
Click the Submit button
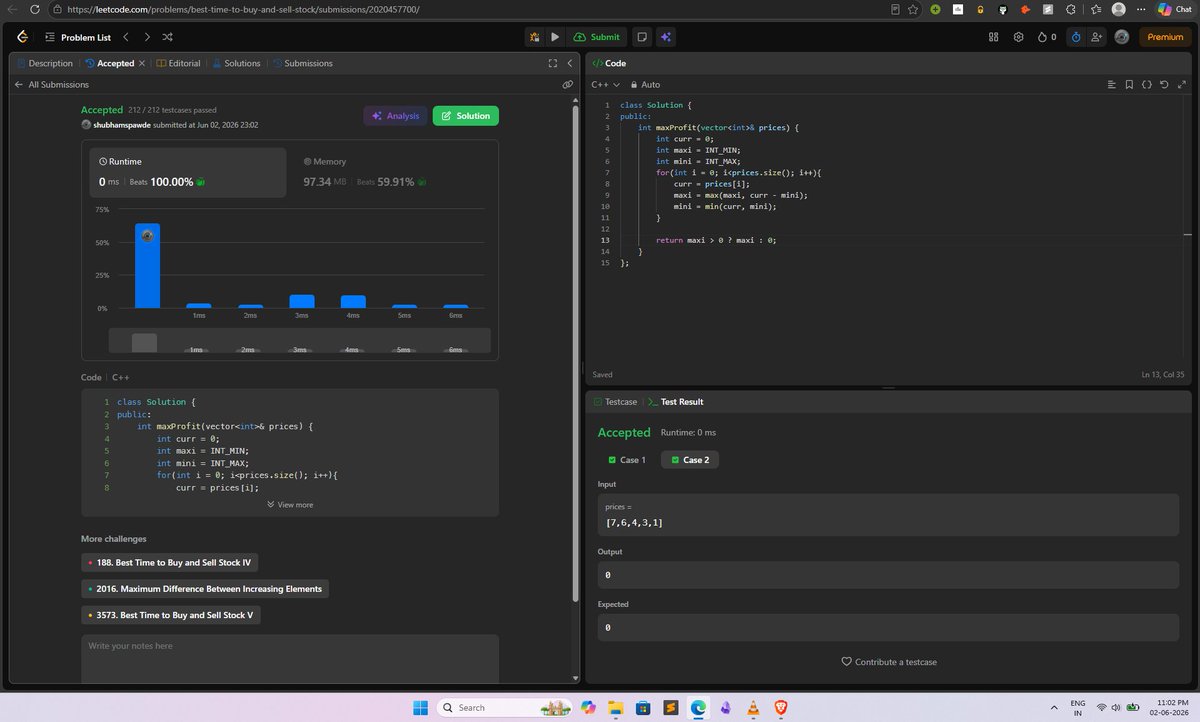(597, 37)
